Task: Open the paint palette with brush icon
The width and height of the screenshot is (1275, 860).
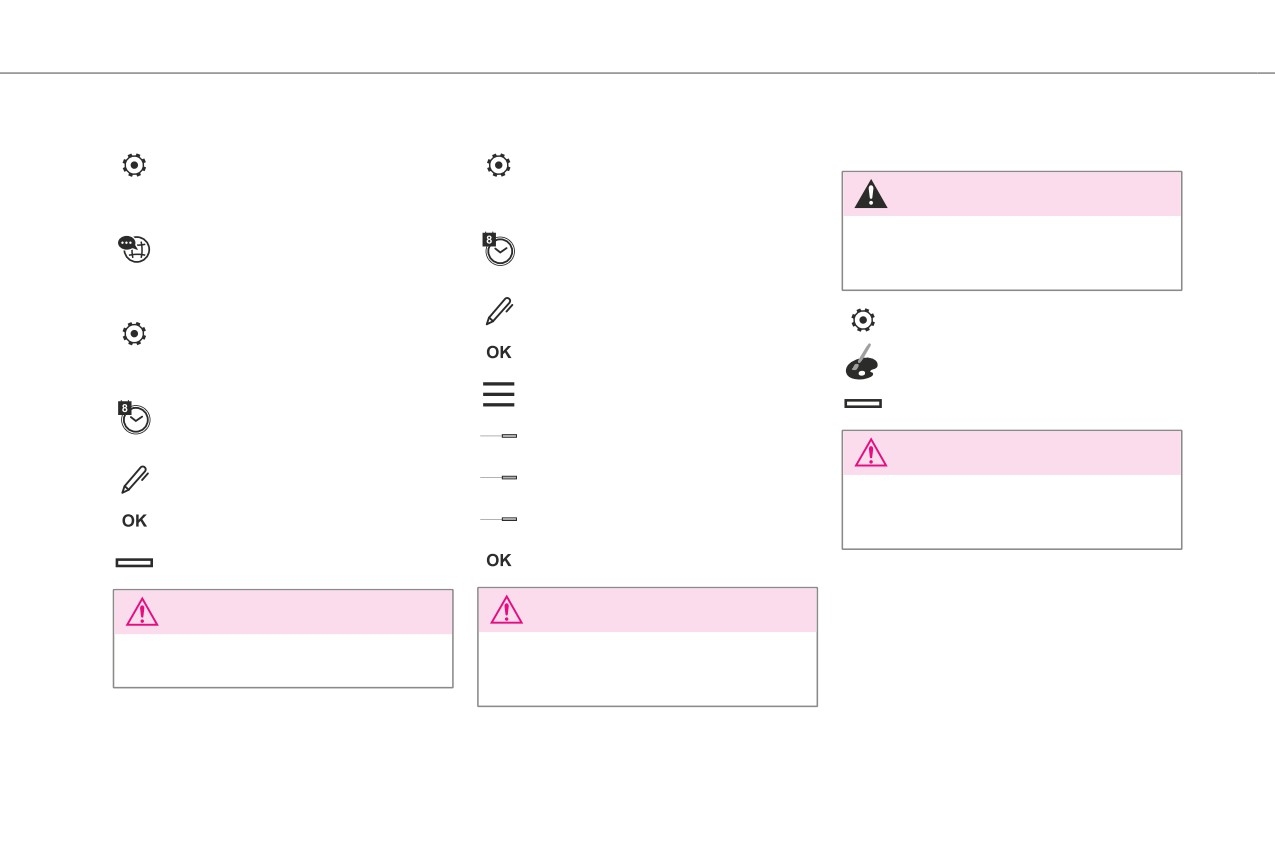Action: coord(862,362)
